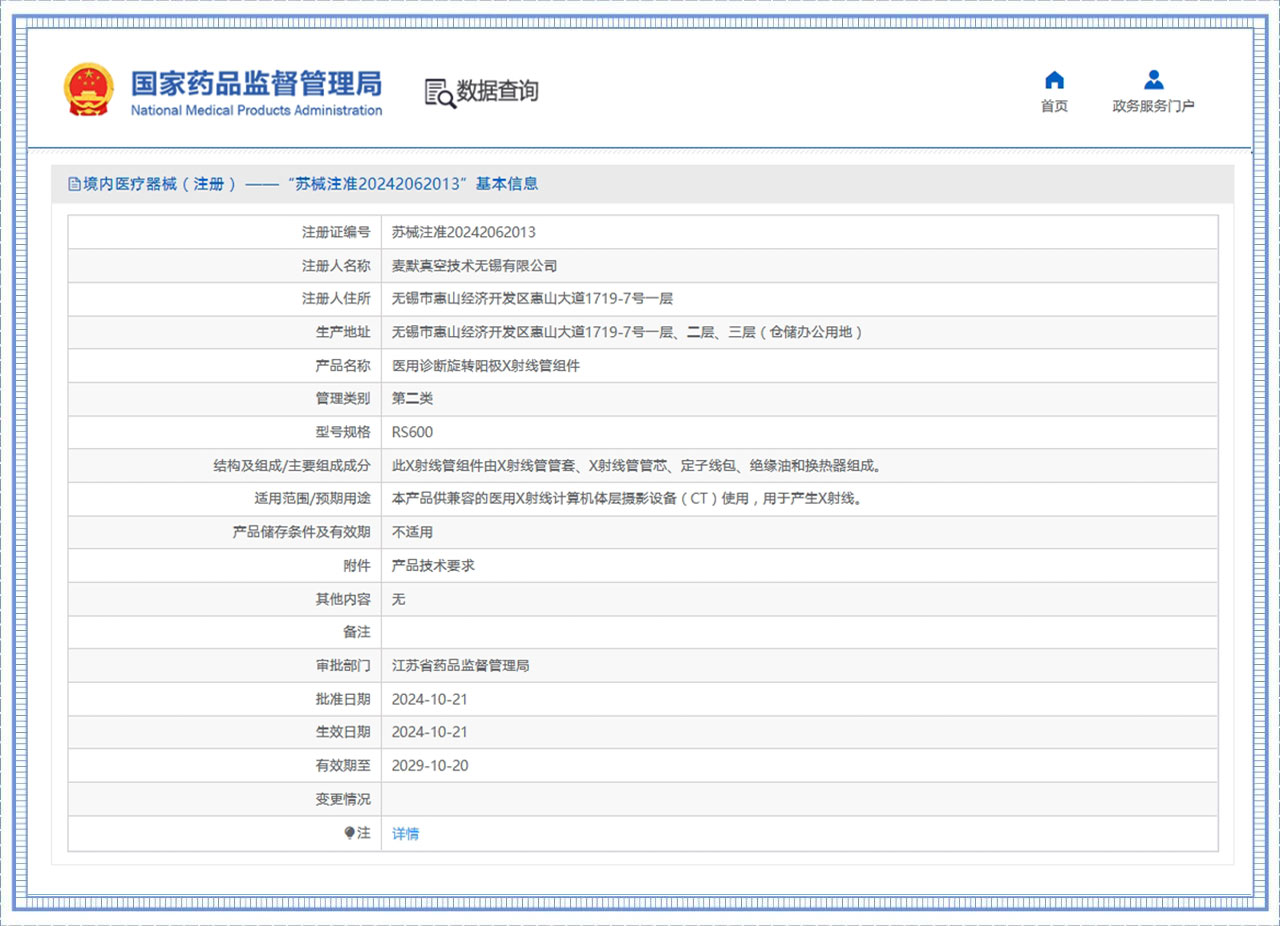Click the national emblem logo icon
1280x926 pixels.
click(x=89, y=89)
